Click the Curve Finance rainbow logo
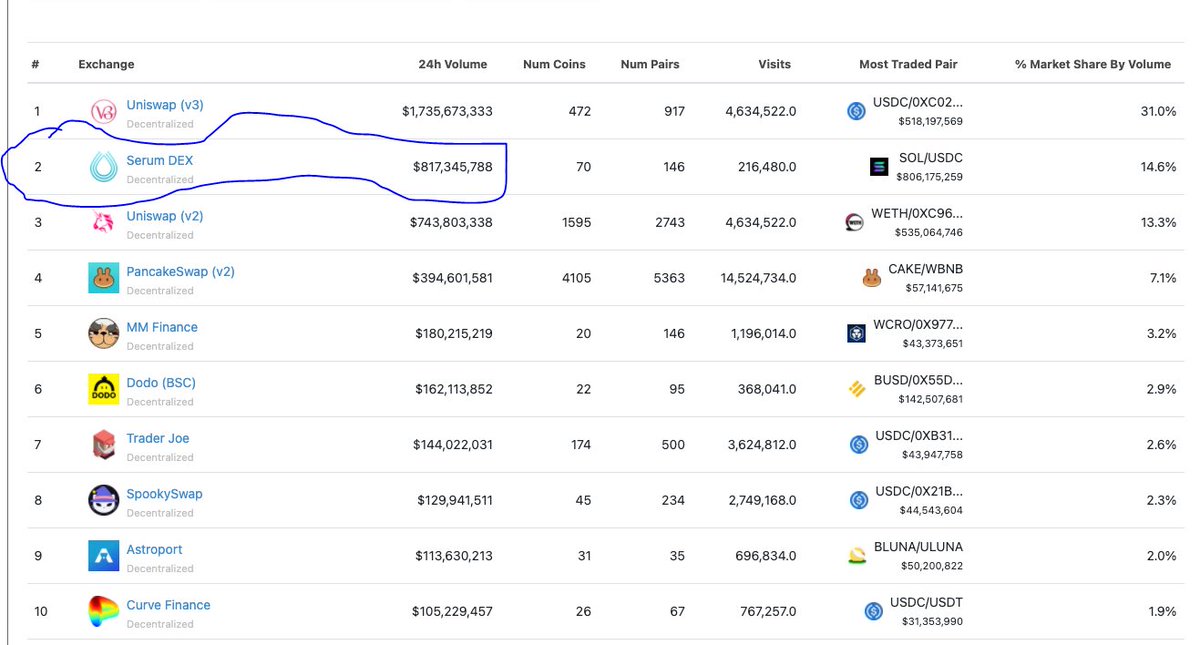The image size is (1200, 645). (x=104, y=611)
